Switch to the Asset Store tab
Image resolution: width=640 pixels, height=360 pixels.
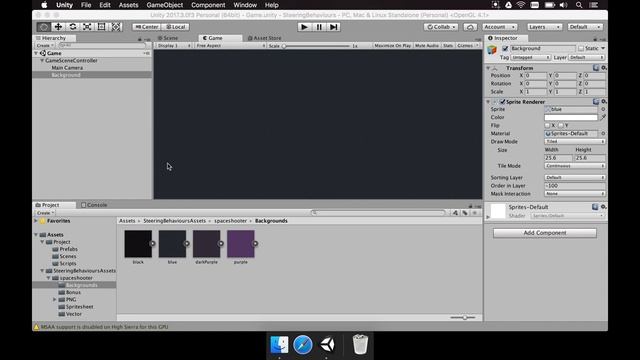pos(264,38)
